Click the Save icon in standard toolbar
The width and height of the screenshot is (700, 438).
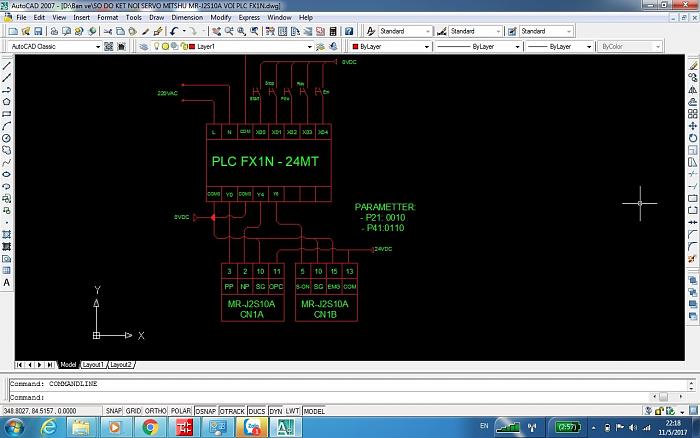click(38, 31)
